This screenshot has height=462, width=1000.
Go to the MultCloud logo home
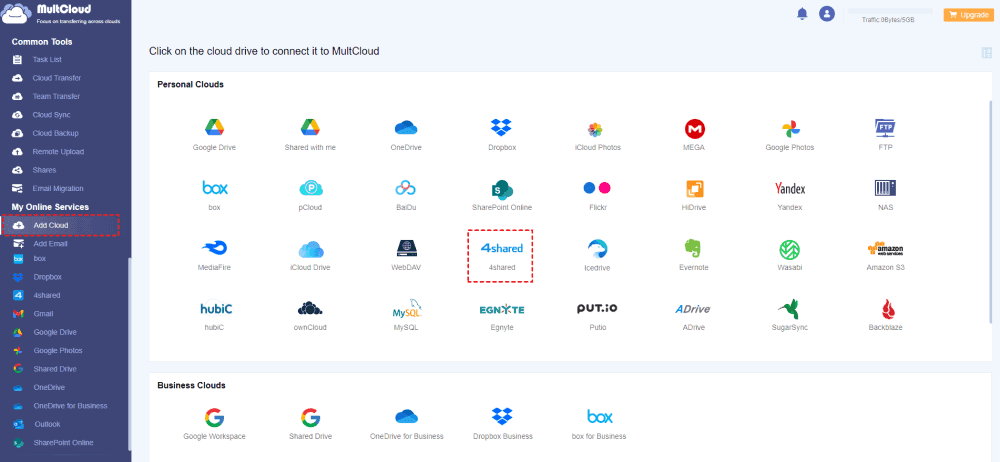pos(61,14)
